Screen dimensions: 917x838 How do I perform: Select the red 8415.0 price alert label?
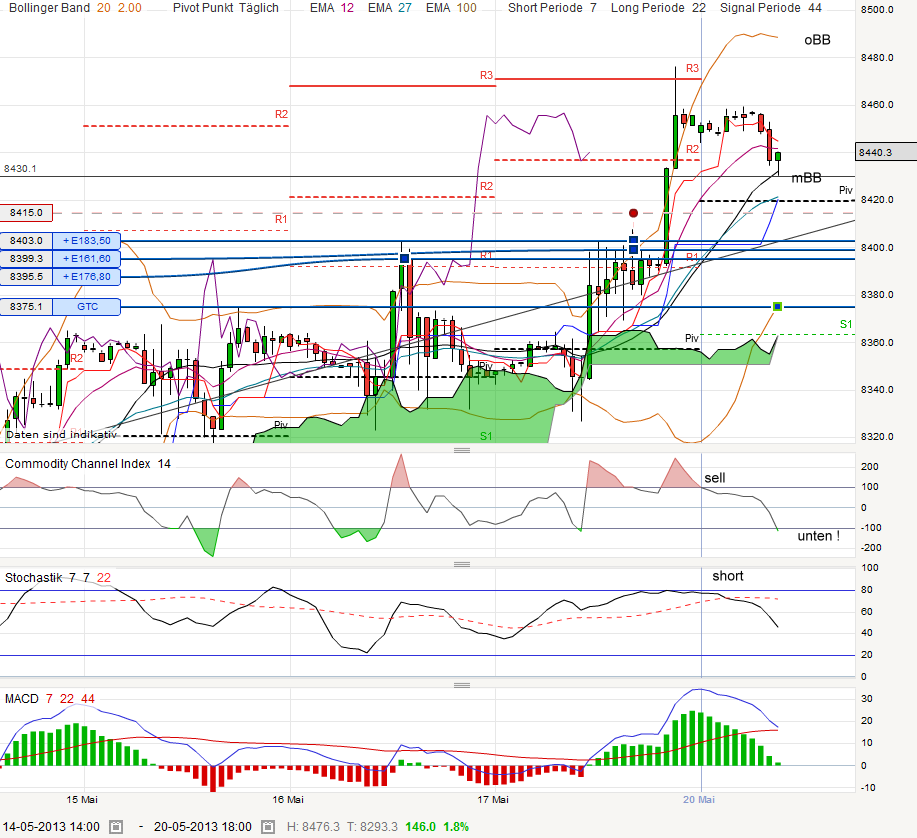point(26,213)
